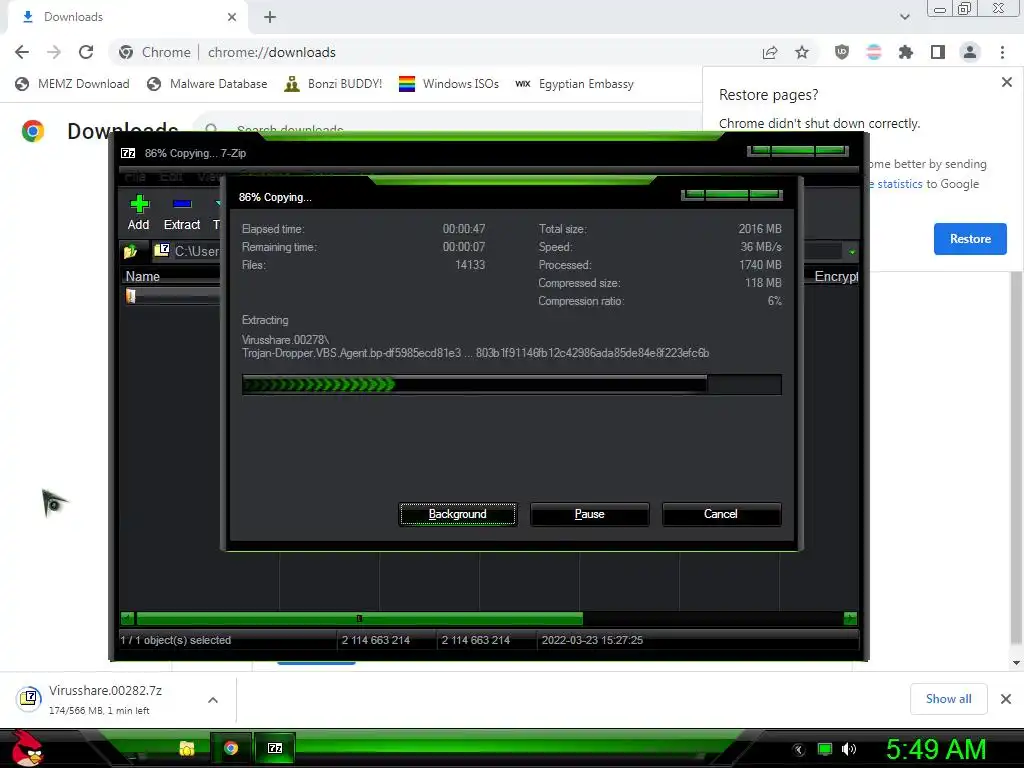Click the Background button in copy dialog
This screenshot has width=1024, height=768.
point(458,514)
